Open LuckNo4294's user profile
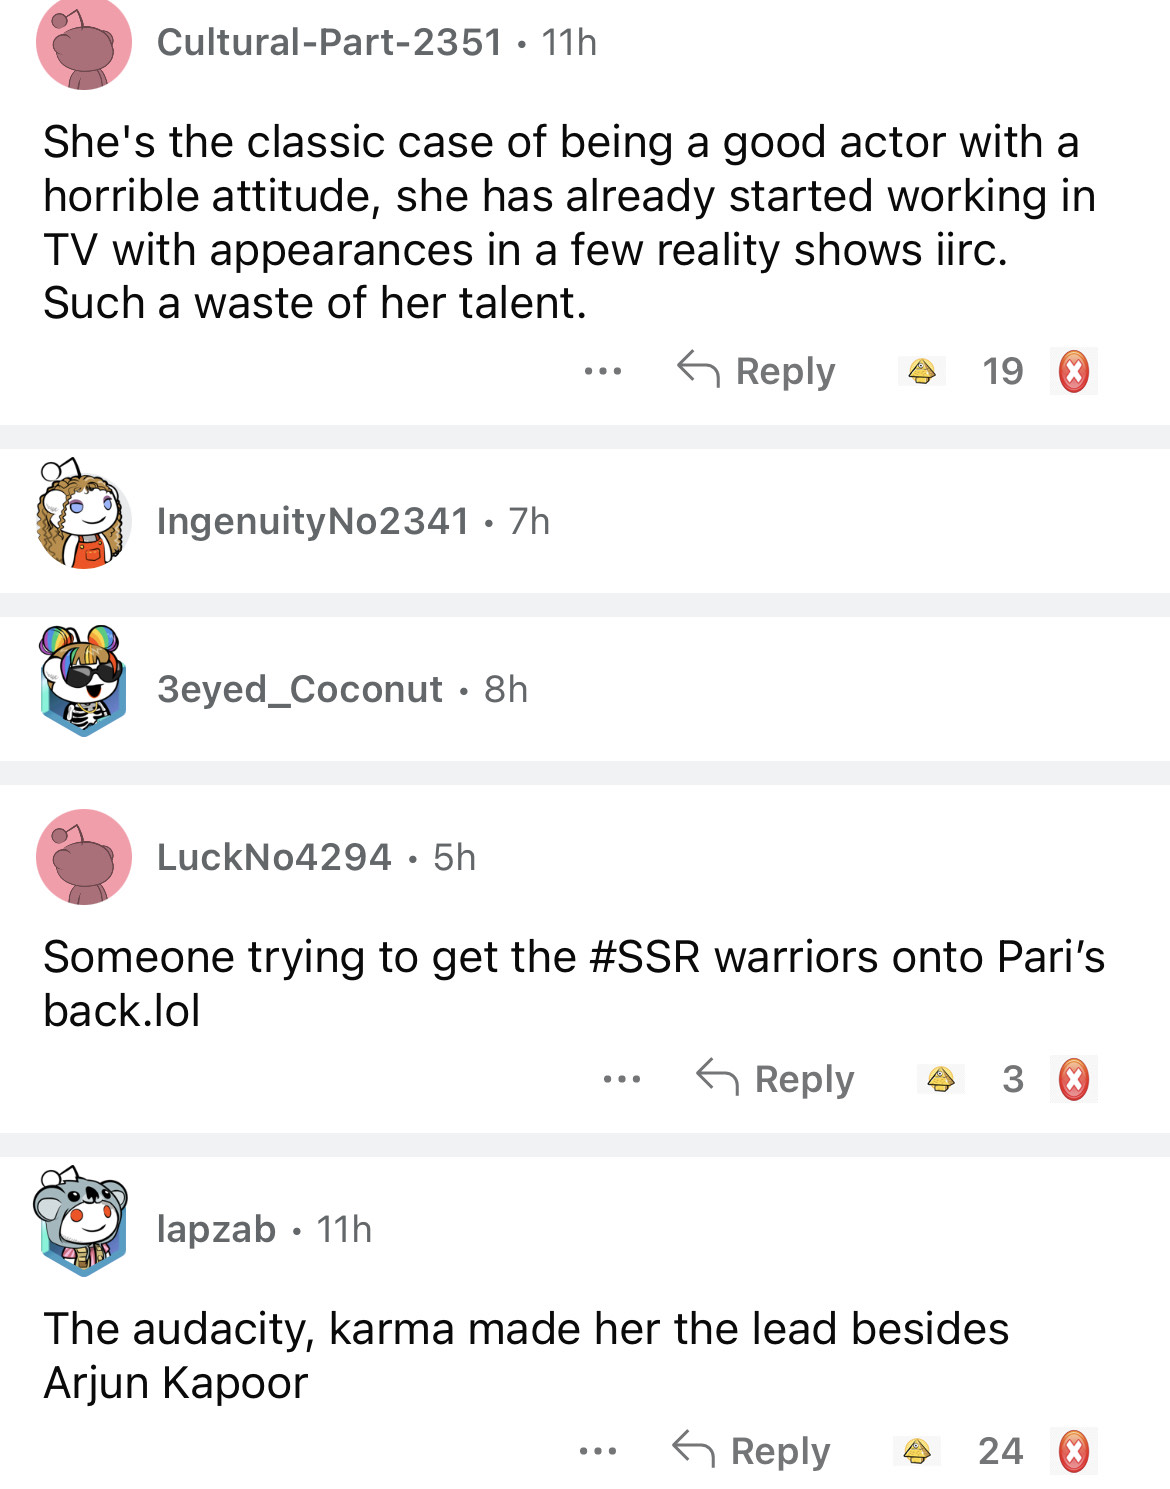This screenshot has width=1170, height=1489. [x=274, y=857]
